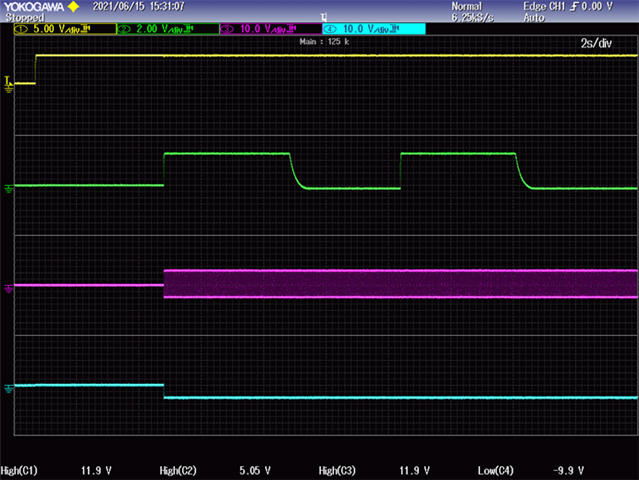Click the 5.05 V measurement value
This screenshot has height=480, width=639.
tap(255, 471)
